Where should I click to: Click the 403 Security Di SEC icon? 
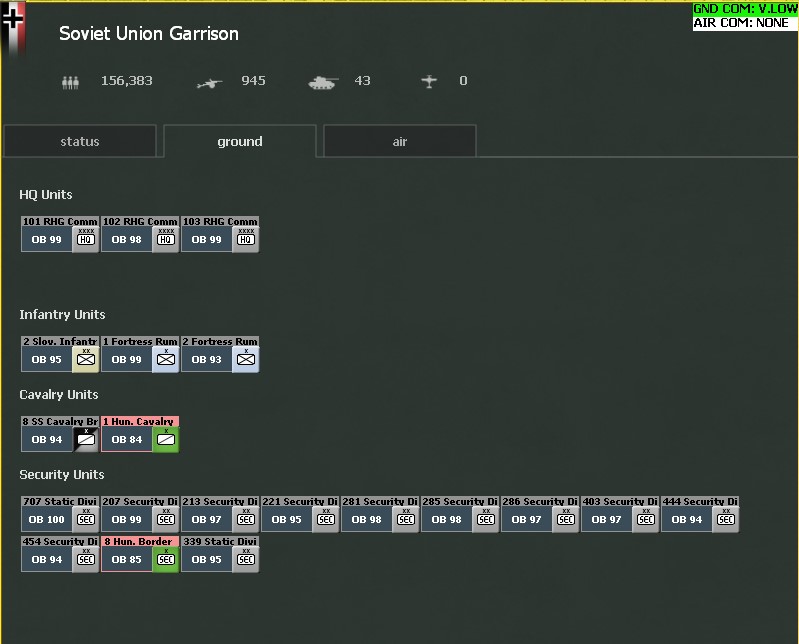point(646,519)
